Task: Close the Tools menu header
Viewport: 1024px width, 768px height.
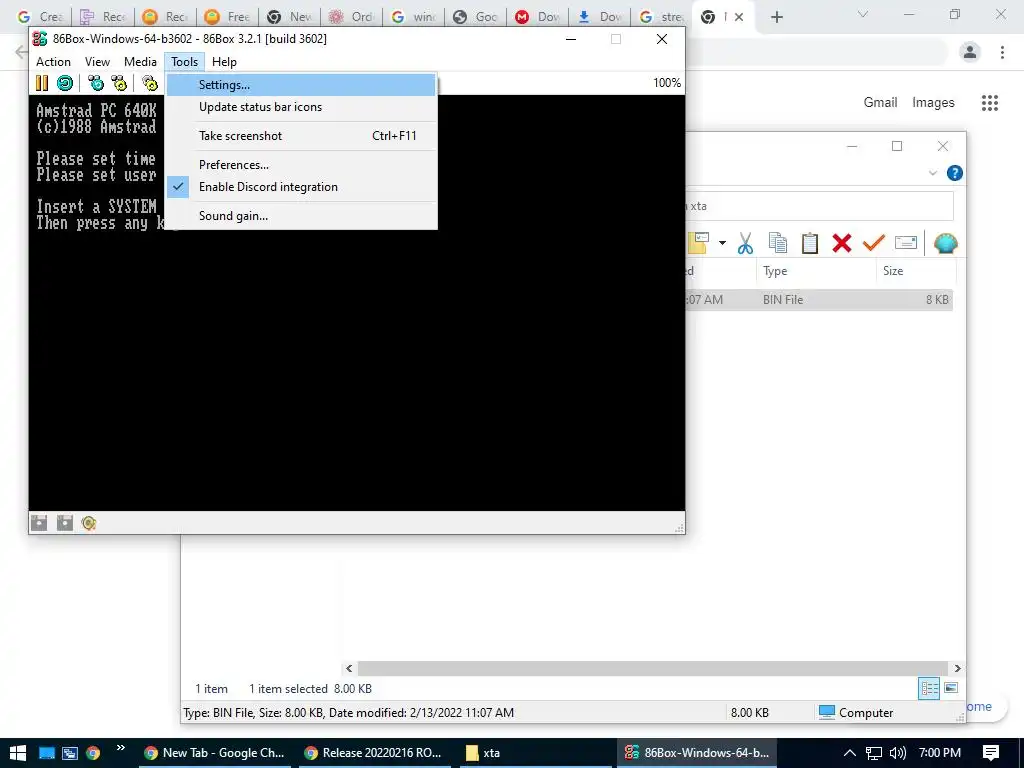Action: pos(184,61)
